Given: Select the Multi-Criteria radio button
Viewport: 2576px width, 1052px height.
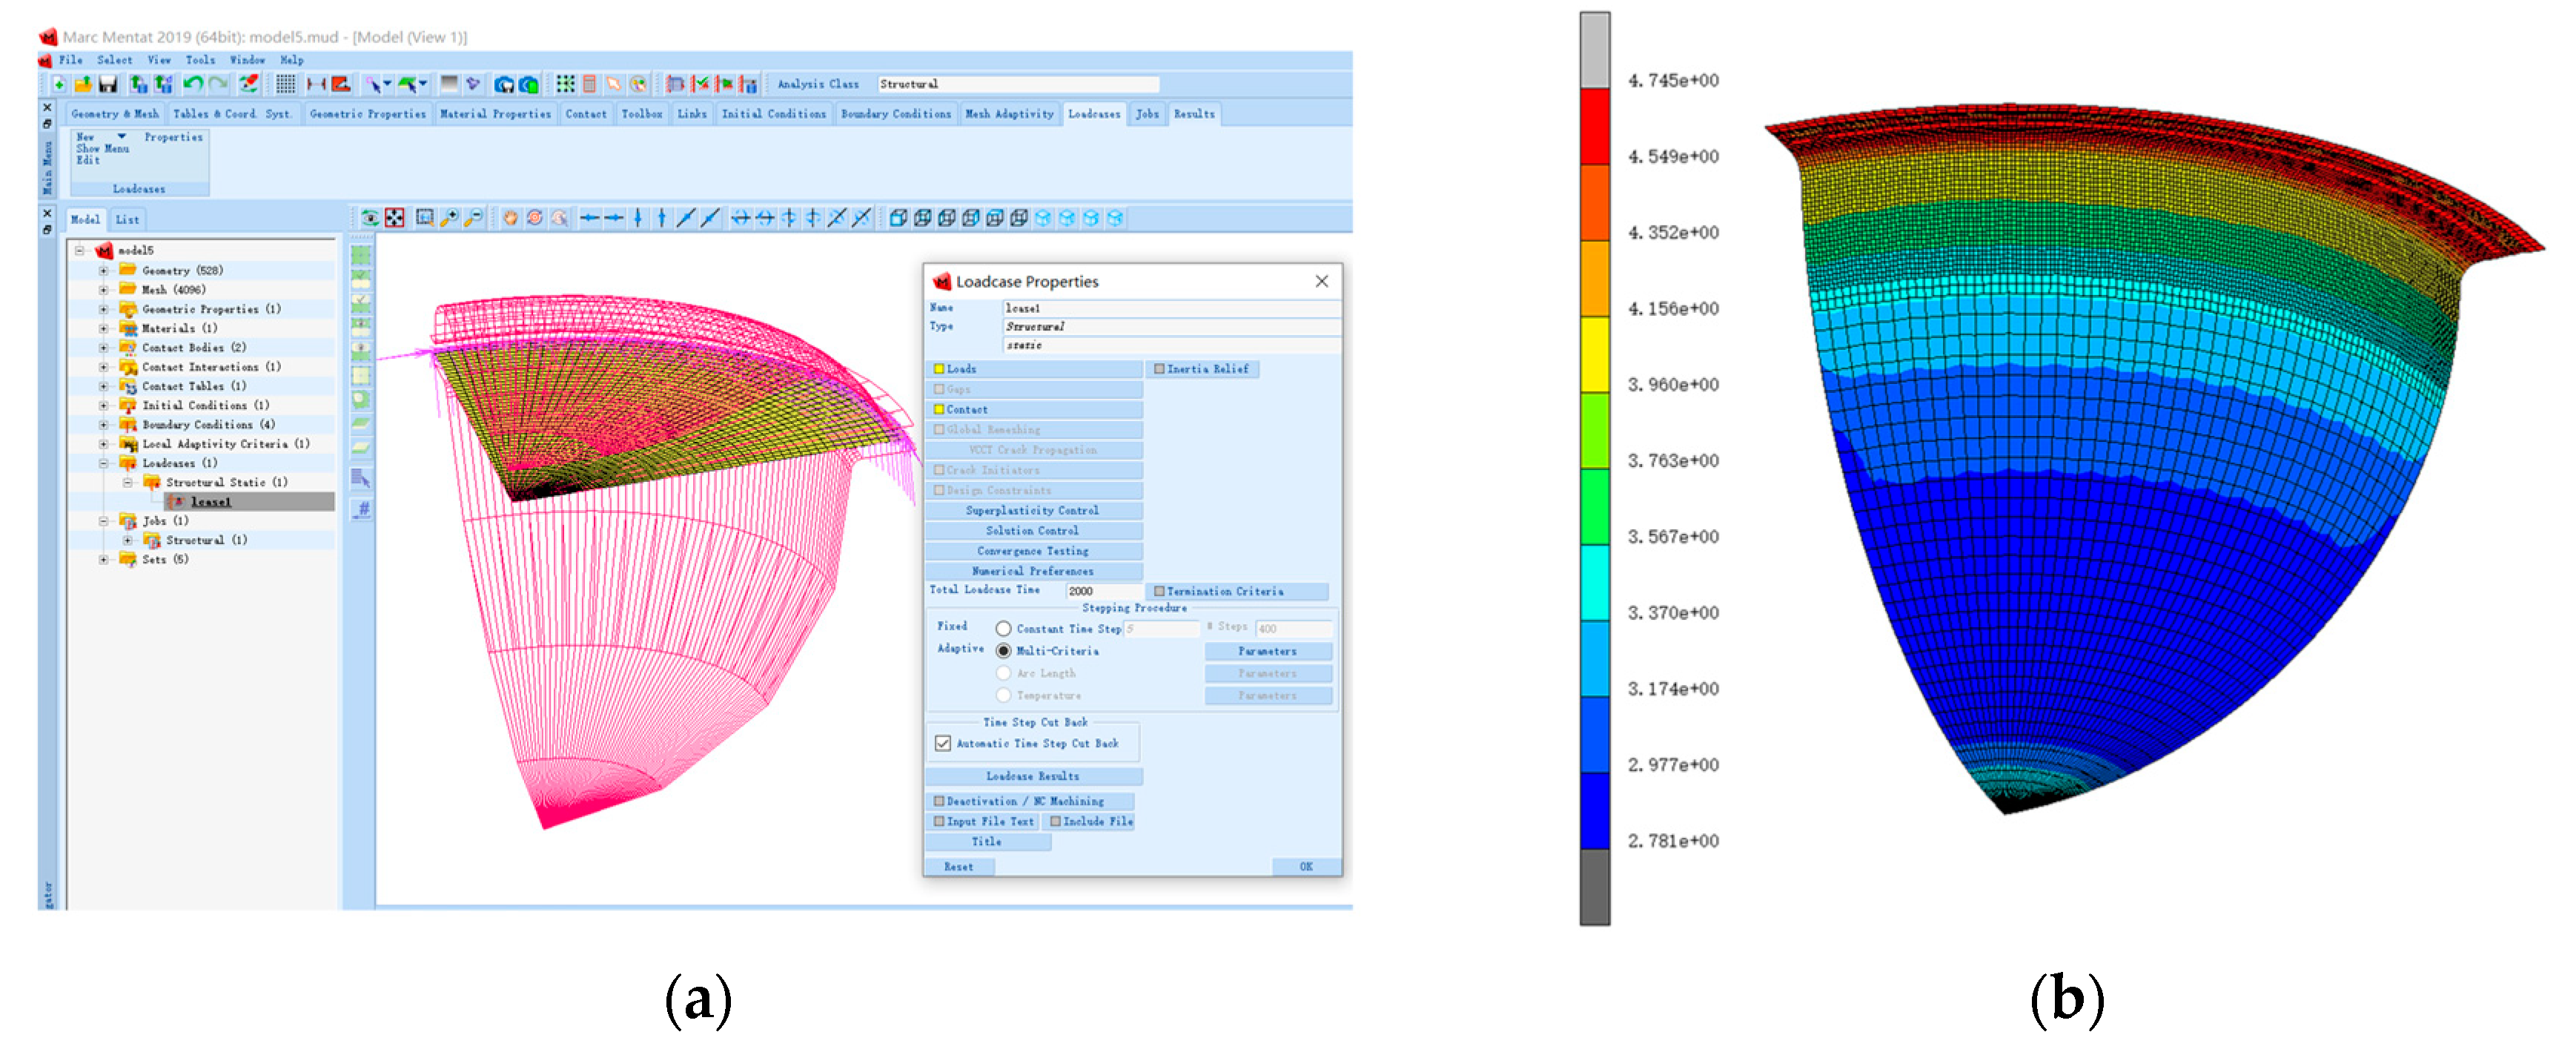Looking at the screenshot, I should (1003, 651).
